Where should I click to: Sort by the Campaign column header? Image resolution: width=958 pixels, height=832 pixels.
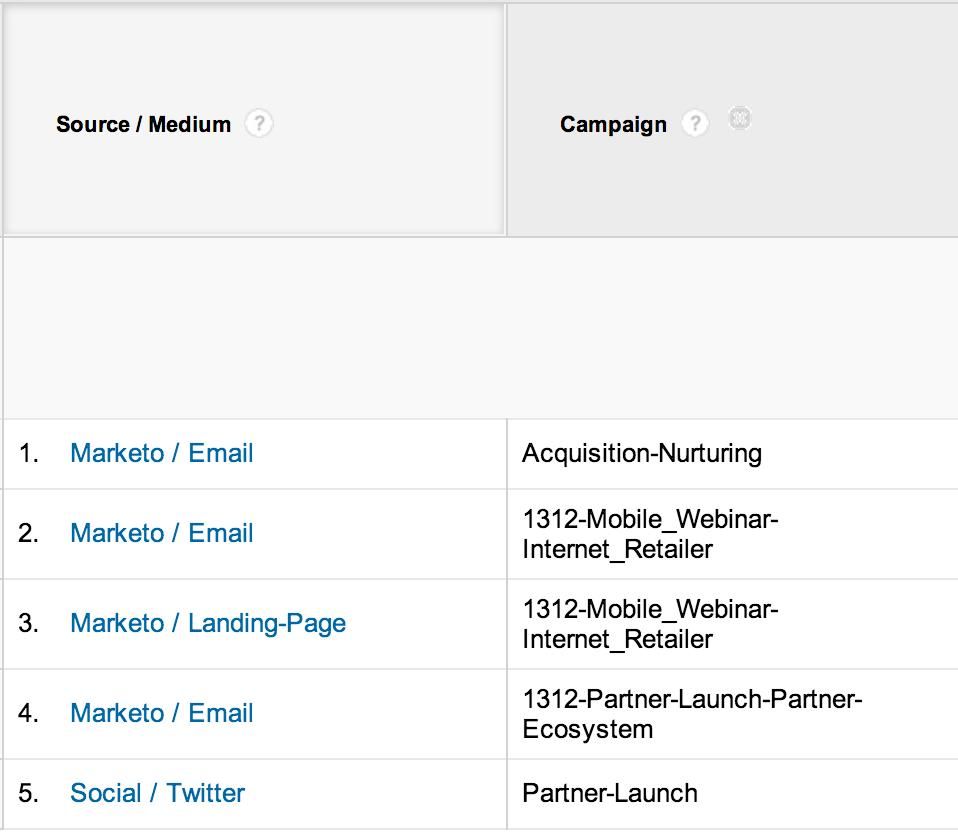(x=613, y=125)
